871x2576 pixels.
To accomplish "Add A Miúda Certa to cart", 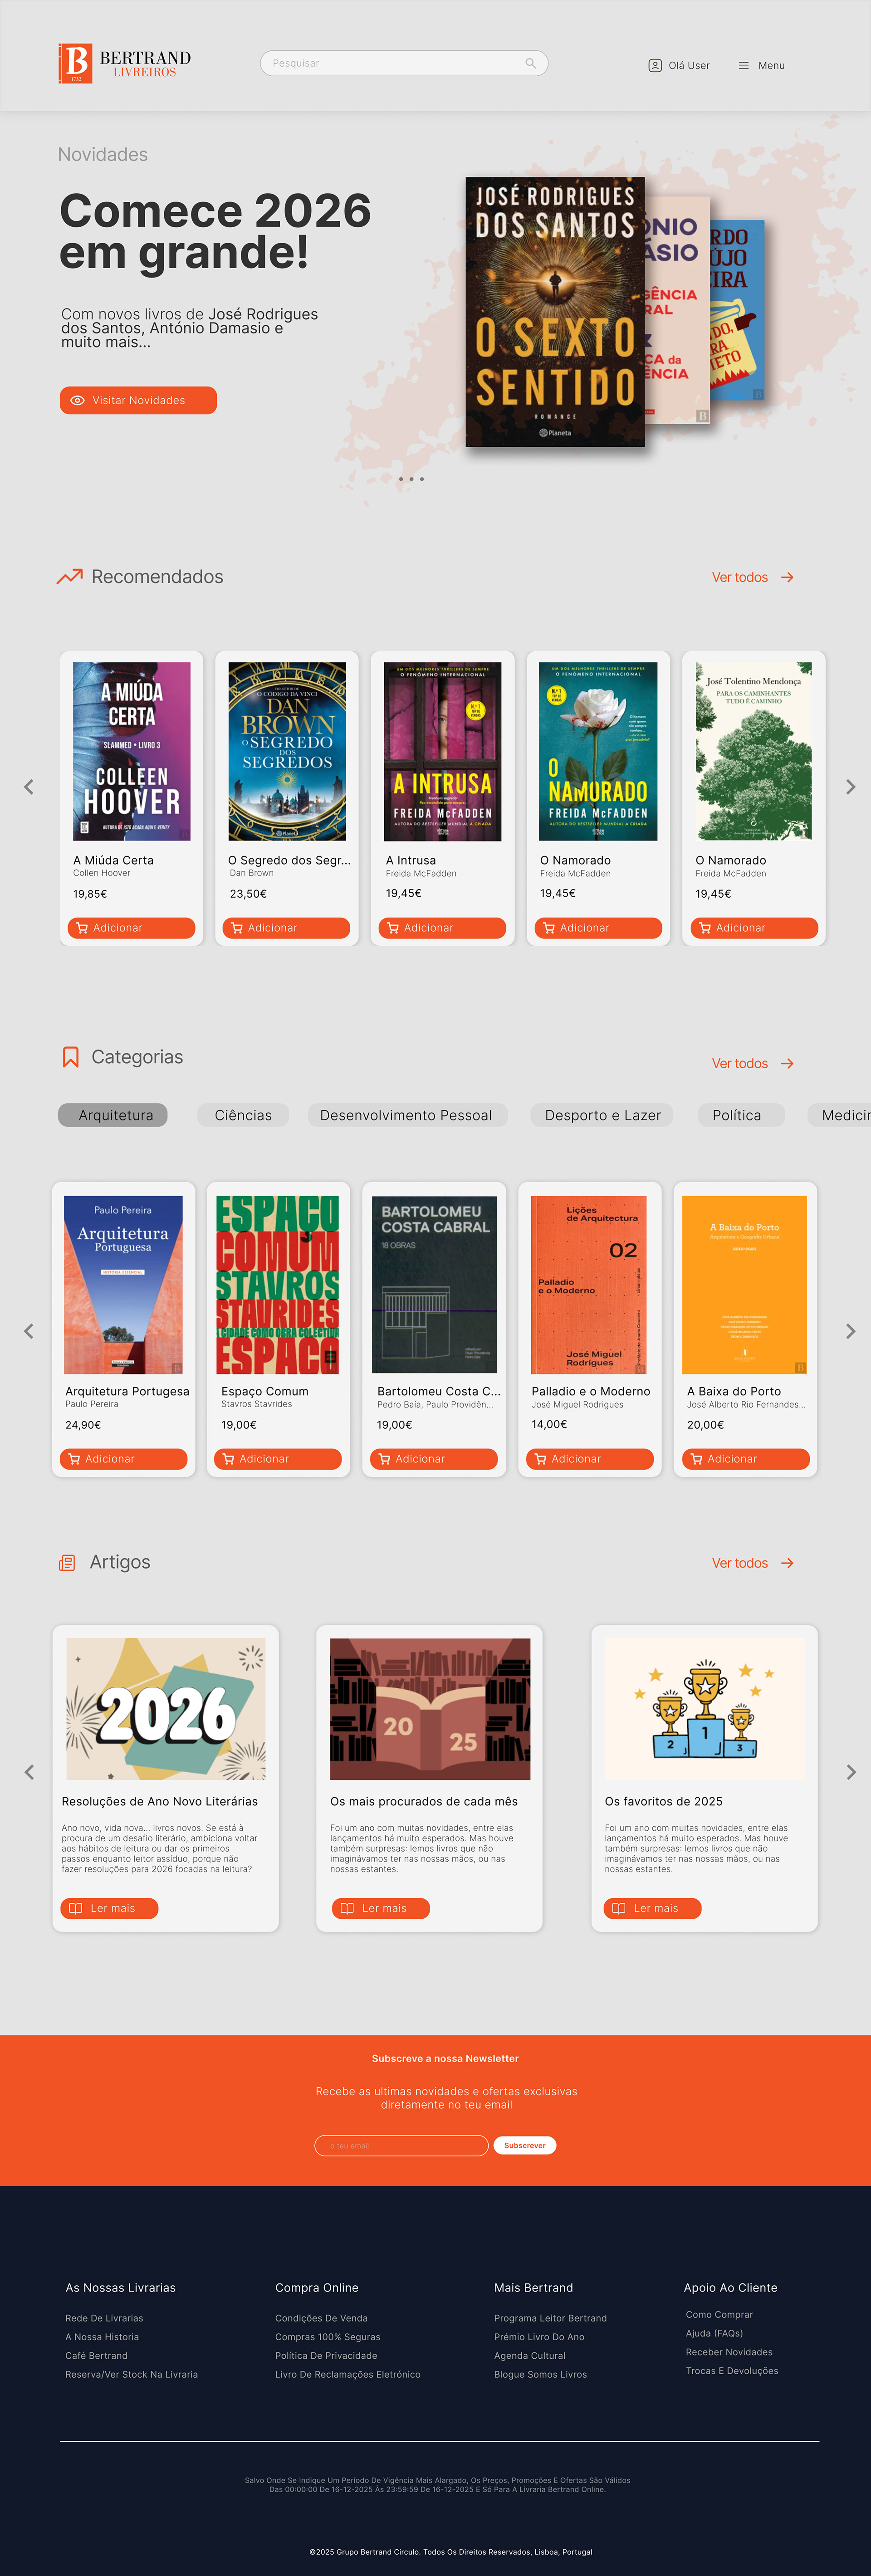I will point(131,928).
